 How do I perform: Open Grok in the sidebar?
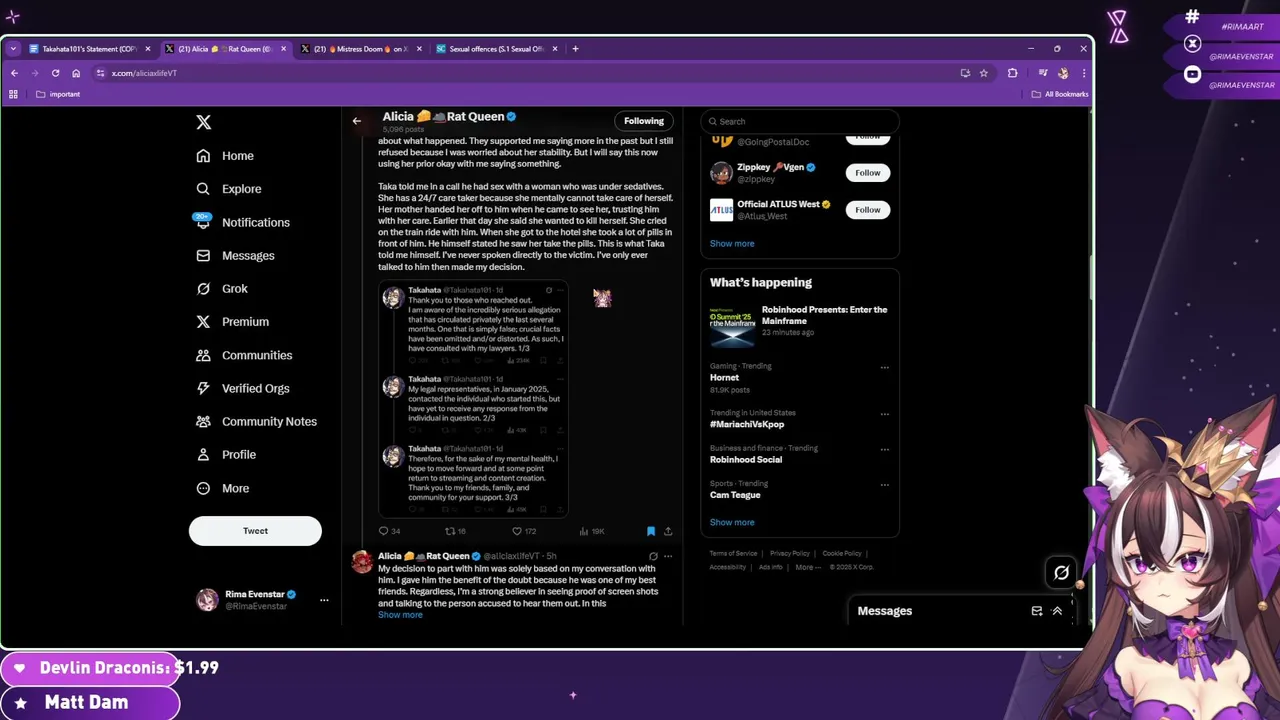tap(222, 289)
